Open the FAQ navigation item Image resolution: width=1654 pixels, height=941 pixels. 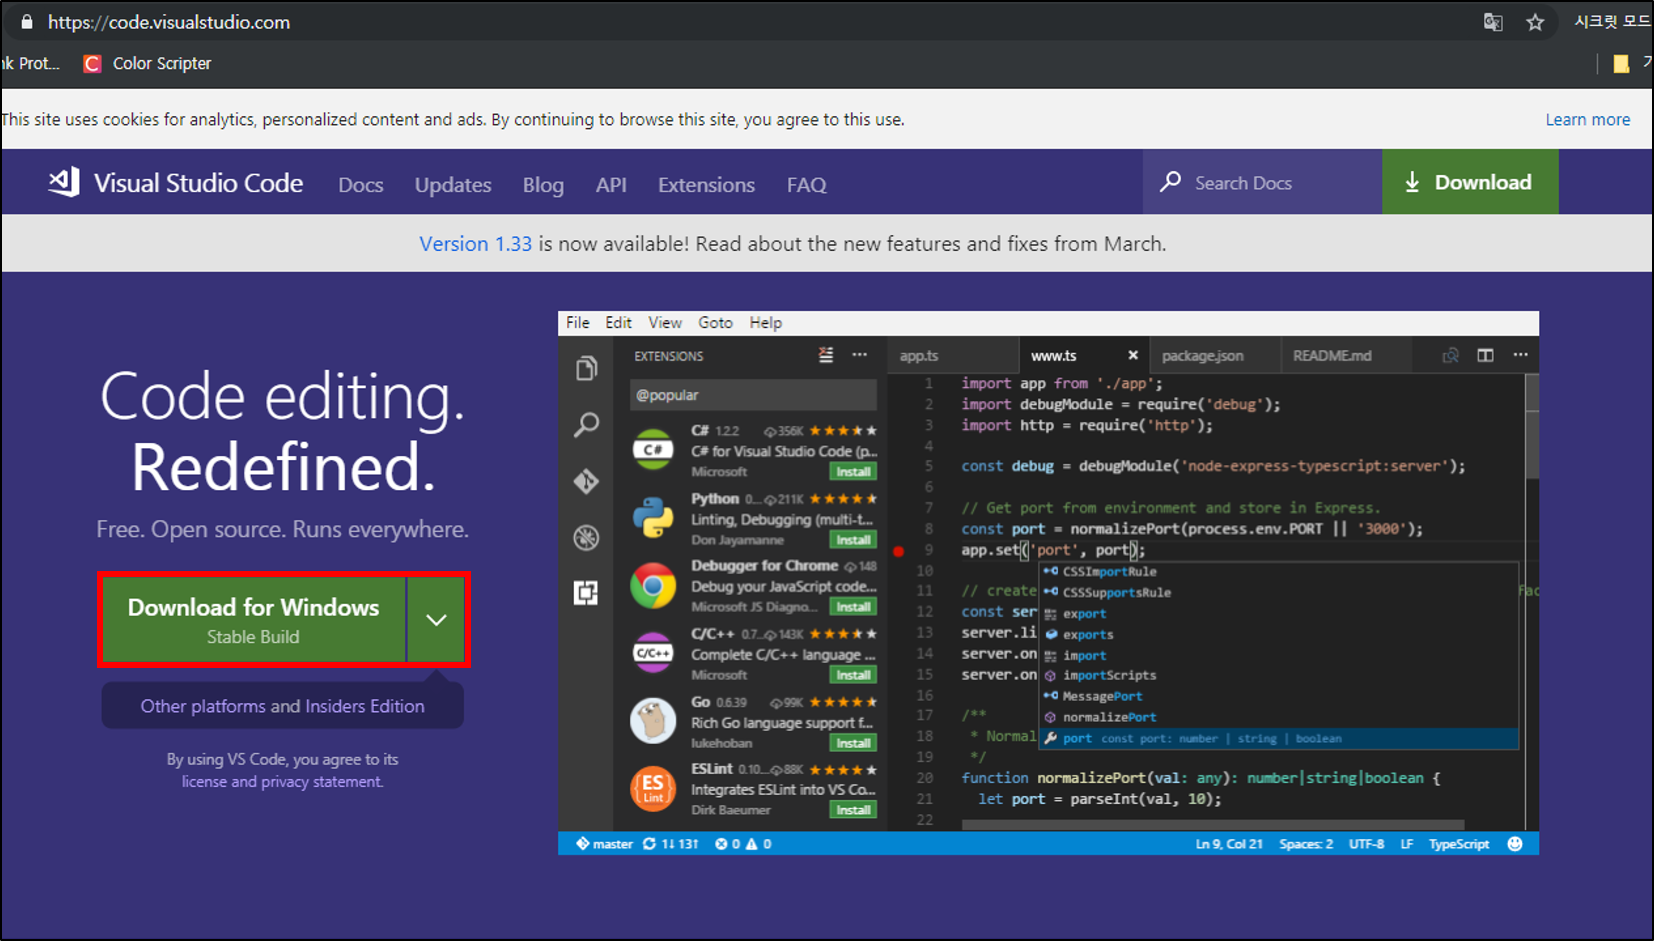[x=806, y=185]
